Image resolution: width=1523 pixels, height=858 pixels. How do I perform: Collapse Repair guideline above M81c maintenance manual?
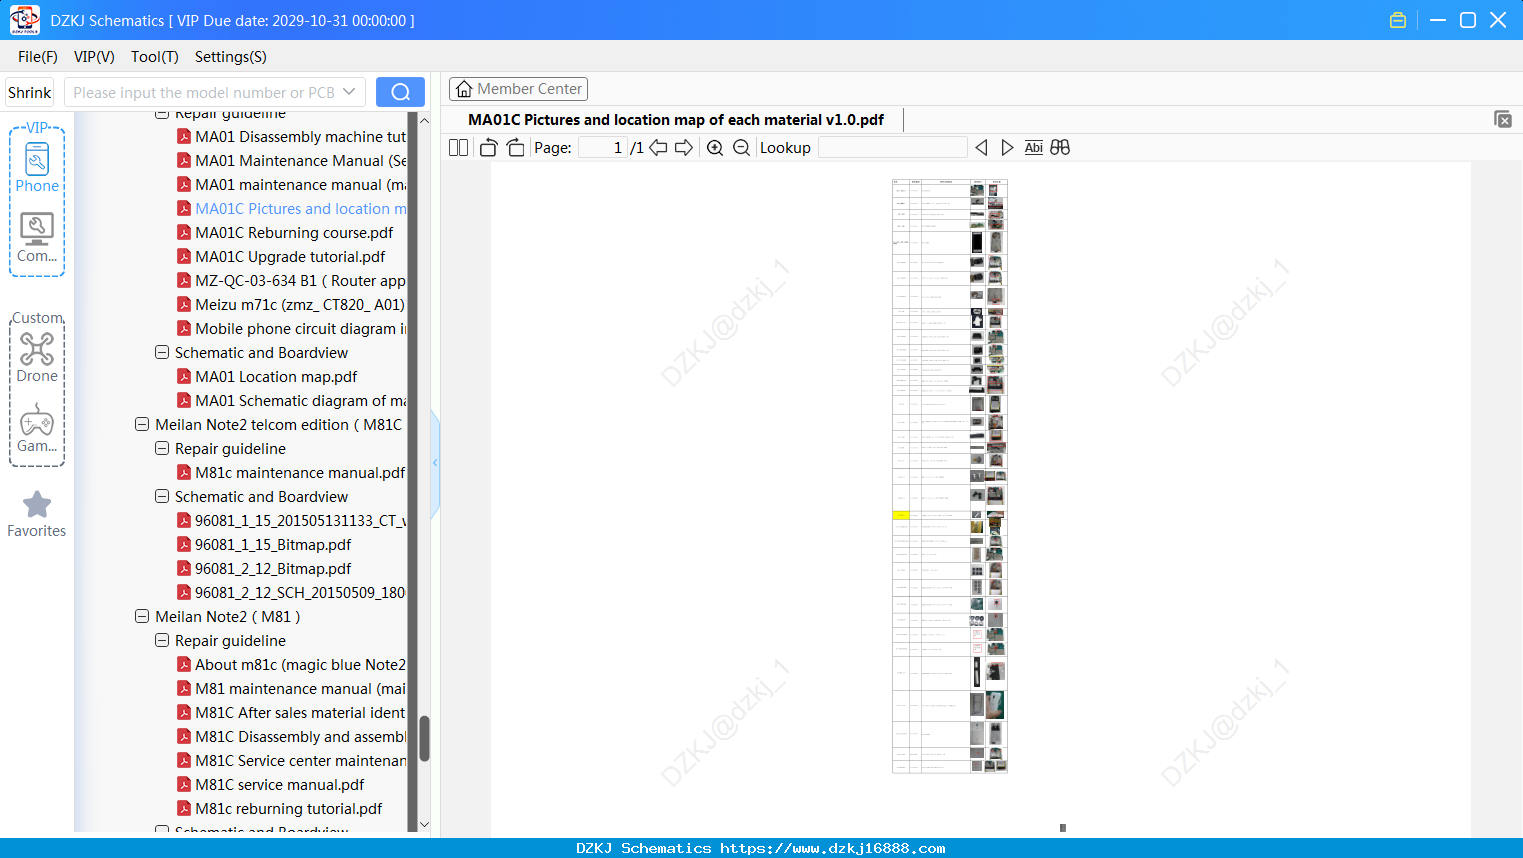tap(162, 449)
